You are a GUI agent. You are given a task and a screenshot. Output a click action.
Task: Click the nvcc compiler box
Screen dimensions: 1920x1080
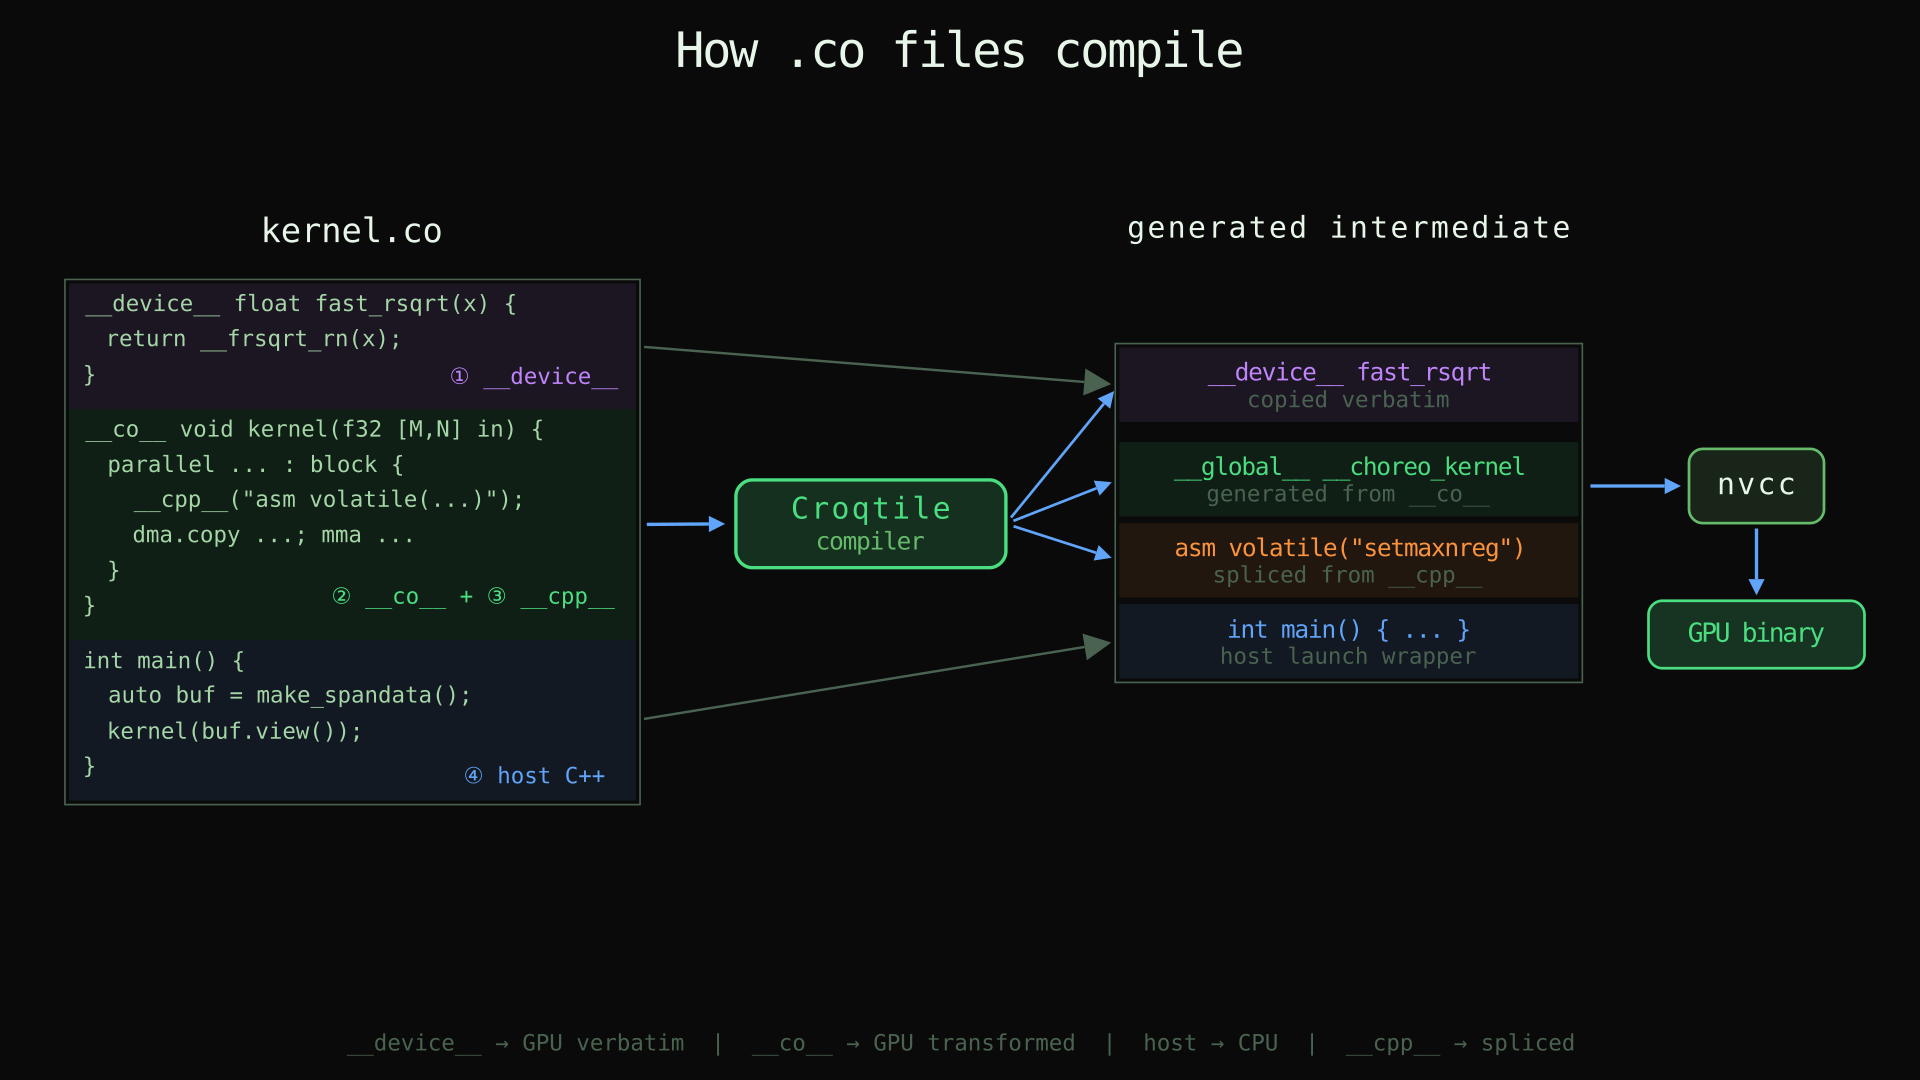[1755, 486]
